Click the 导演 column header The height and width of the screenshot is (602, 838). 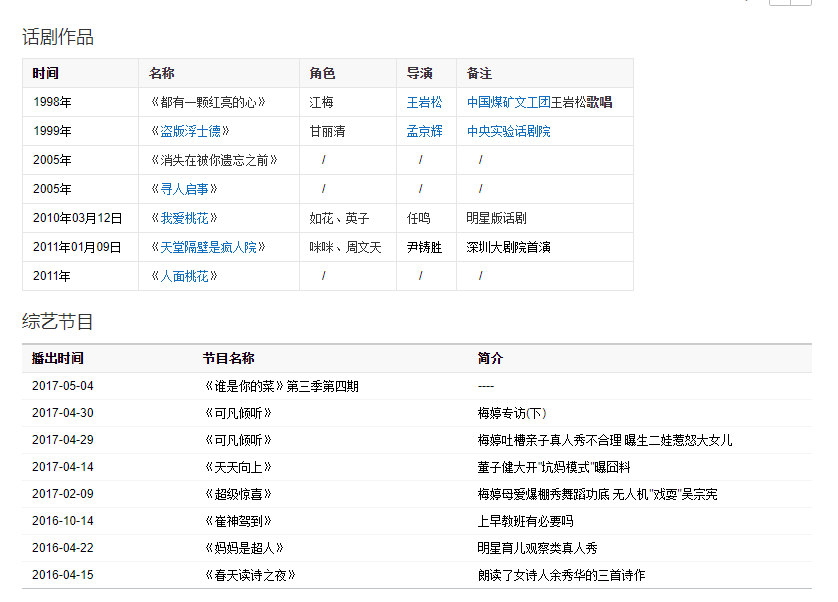(419, 73)
